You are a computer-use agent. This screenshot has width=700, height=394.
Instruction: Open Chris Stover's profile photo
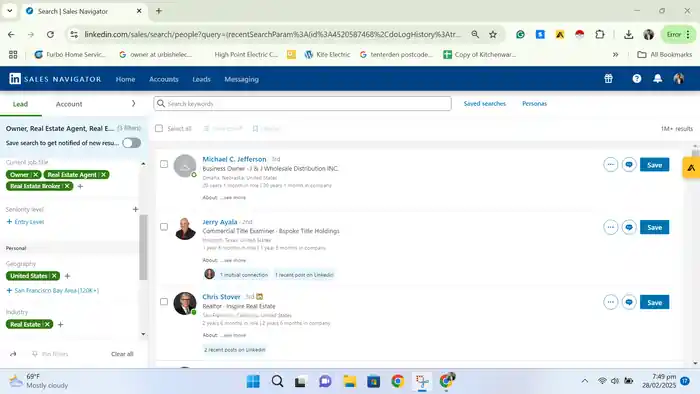(x=185, y=303)
